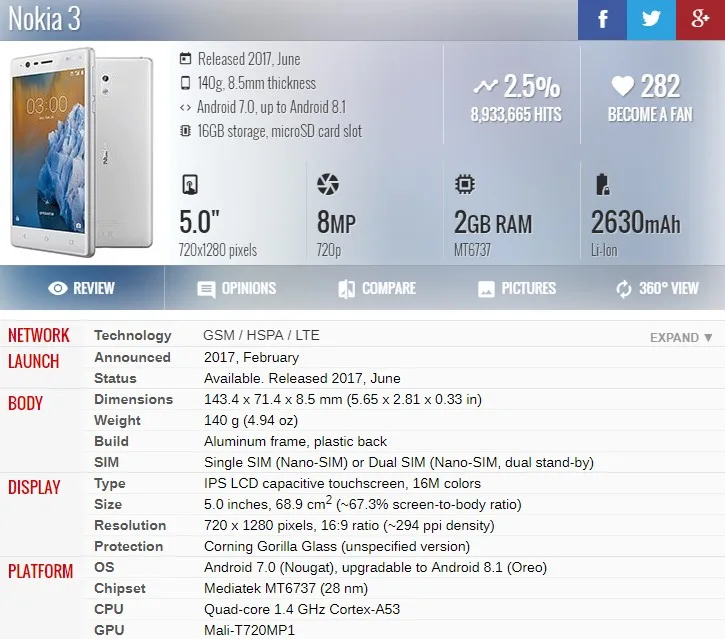This screenshot has height=639, width=725.
Task: Open the Pictures tab
Action: (516, 288)
